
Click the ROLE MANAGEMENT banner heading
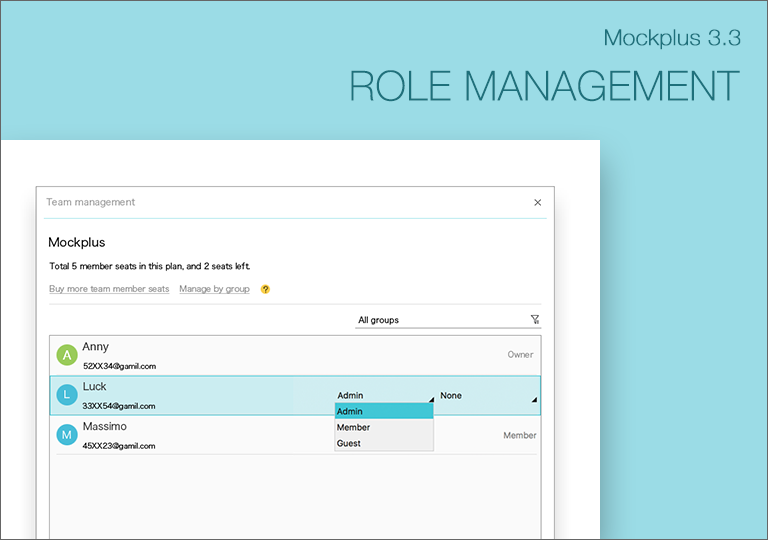pyautogui.click(x=544, y=86)
